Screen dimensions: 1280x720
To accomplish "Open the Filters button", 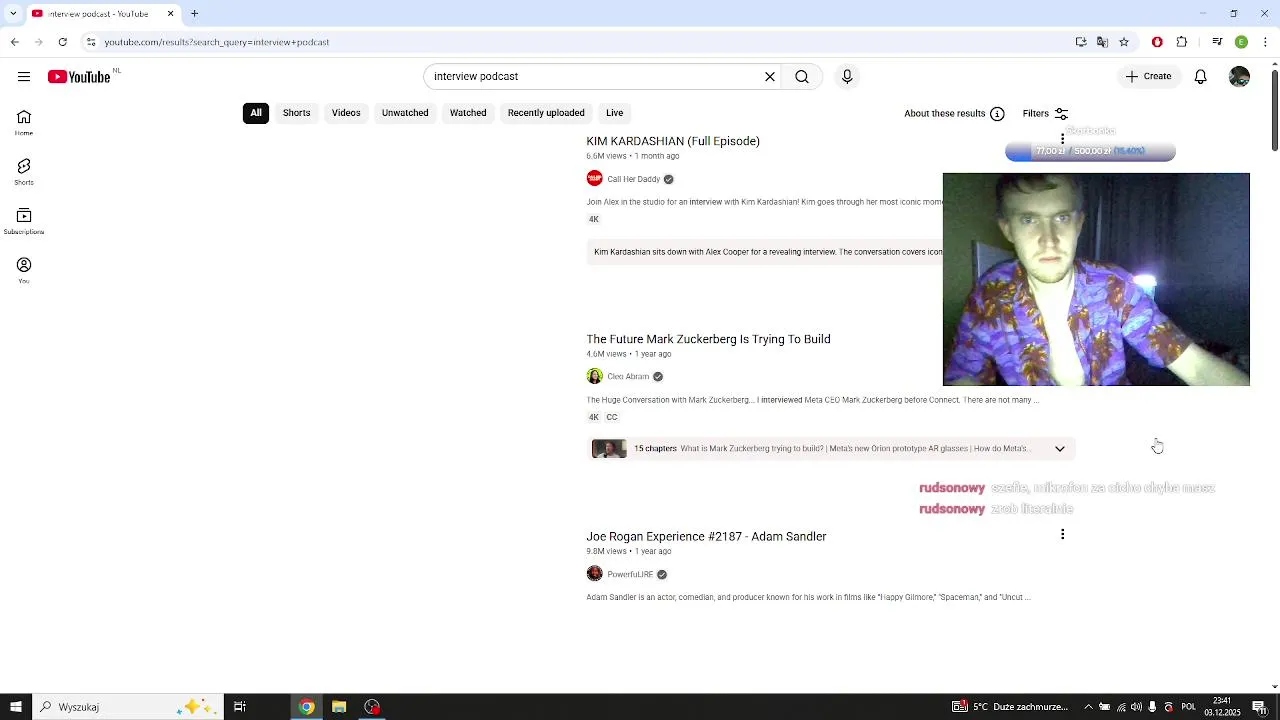I will 1046,114.
